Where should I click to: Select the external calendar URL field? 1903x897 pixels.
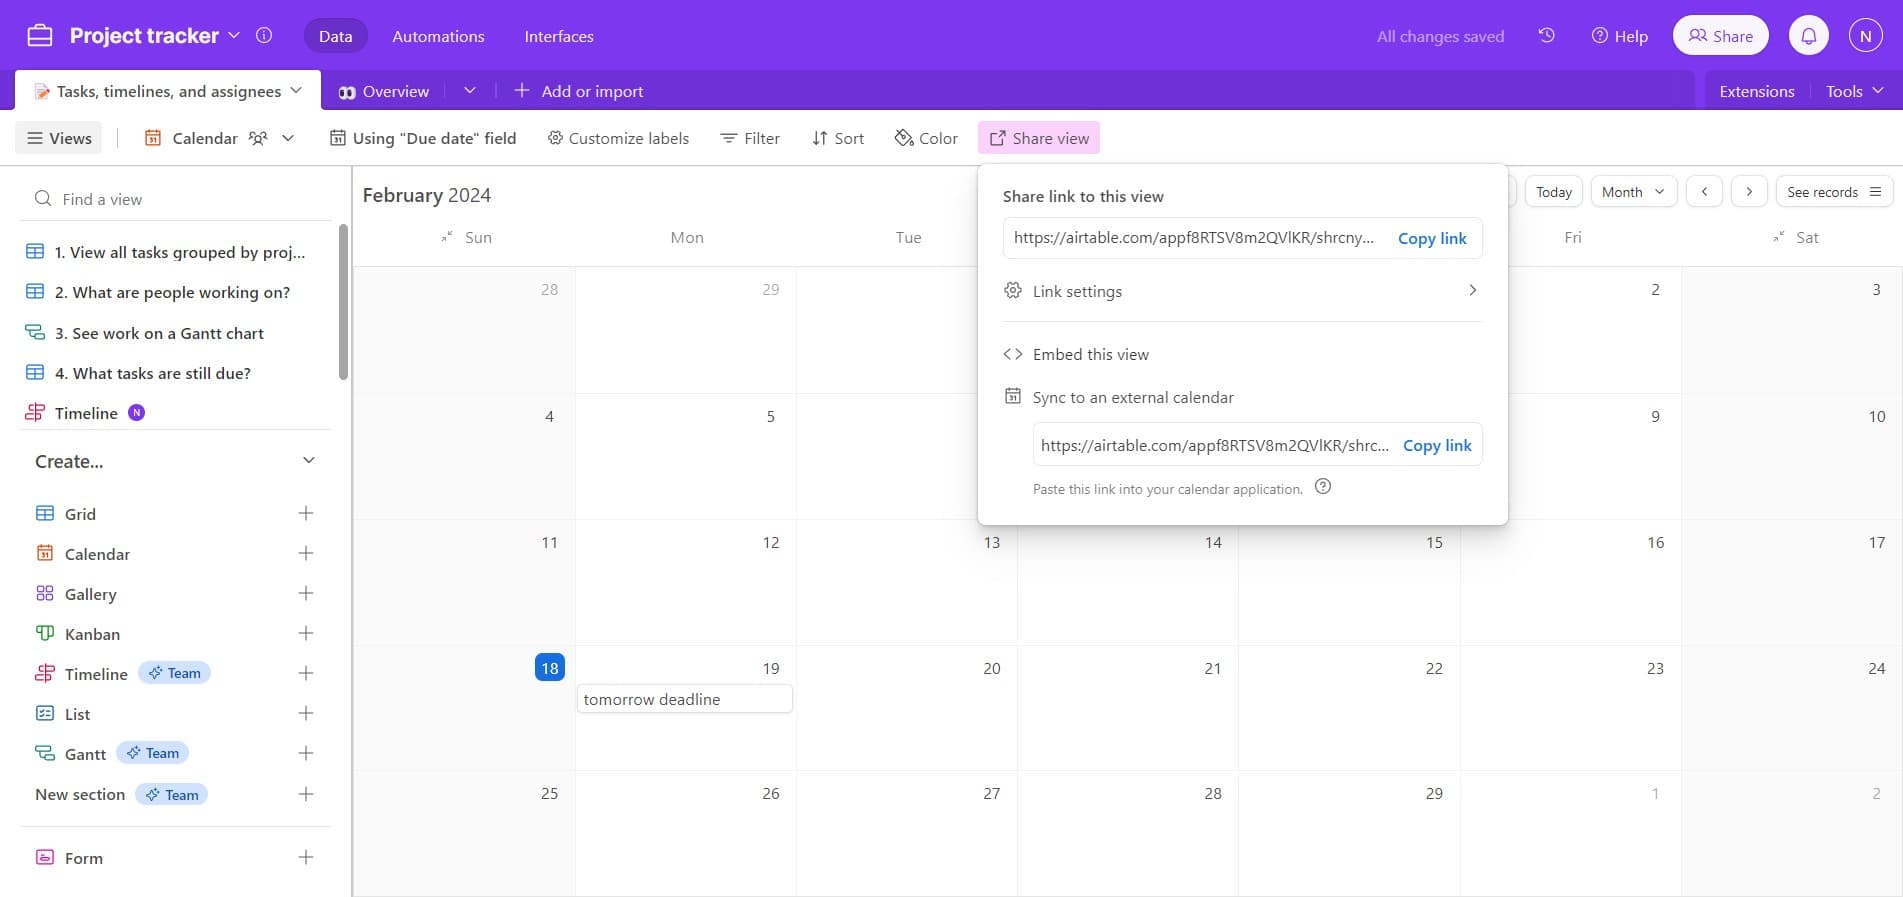1214,445
